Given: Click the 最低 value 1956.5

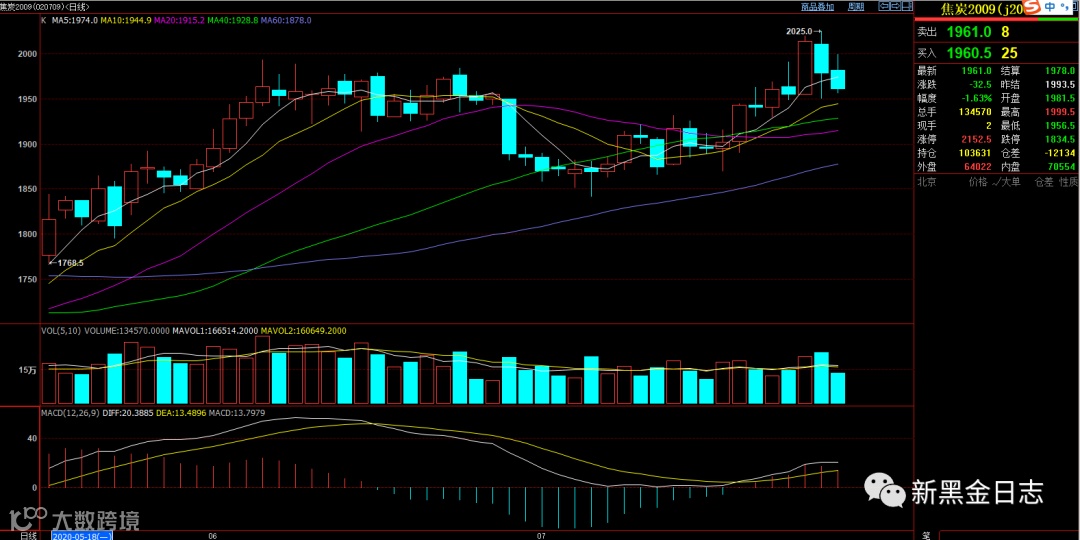Looking at the screenshot, I should [1061, 125].
